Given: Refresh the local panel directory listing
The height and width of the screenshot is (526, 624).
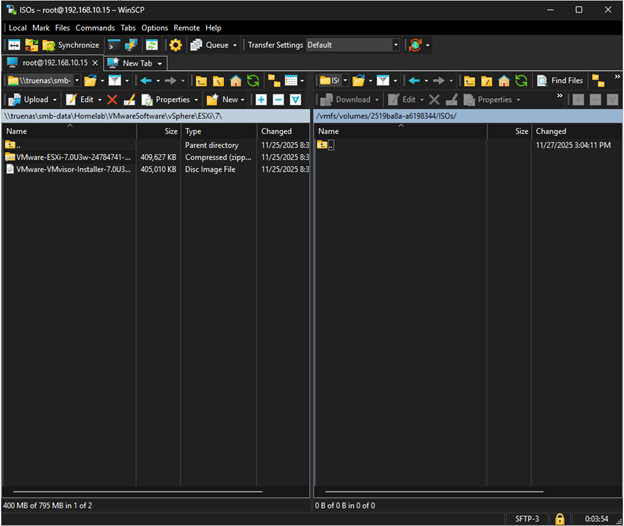Looking at the screenshot, I should point(253,81).
